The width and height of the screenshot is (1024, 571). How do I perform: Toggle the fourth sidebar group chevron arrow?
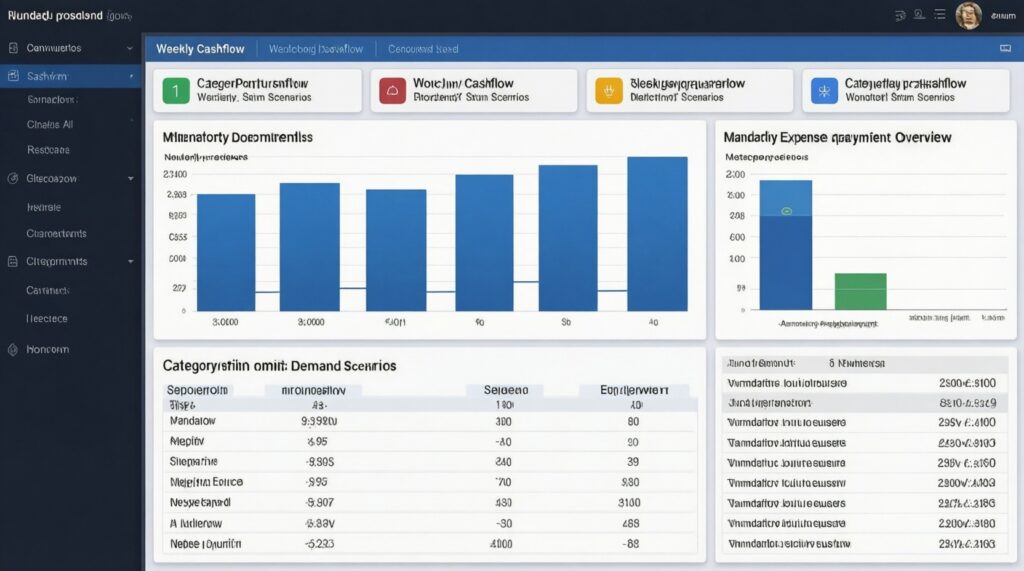[x=130, y=262]
